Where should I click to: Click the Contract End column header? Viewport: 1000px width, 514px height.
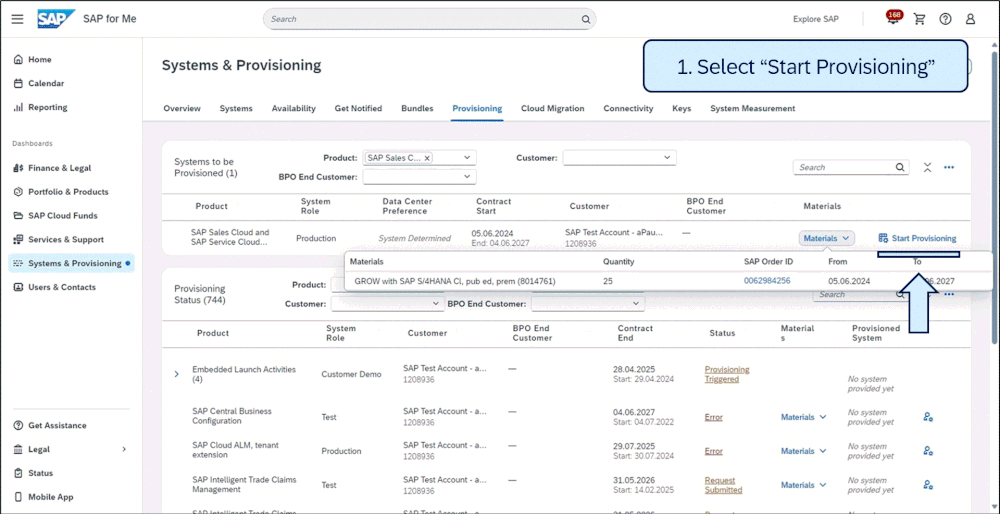pyautogui.click(x=635, y=333)
